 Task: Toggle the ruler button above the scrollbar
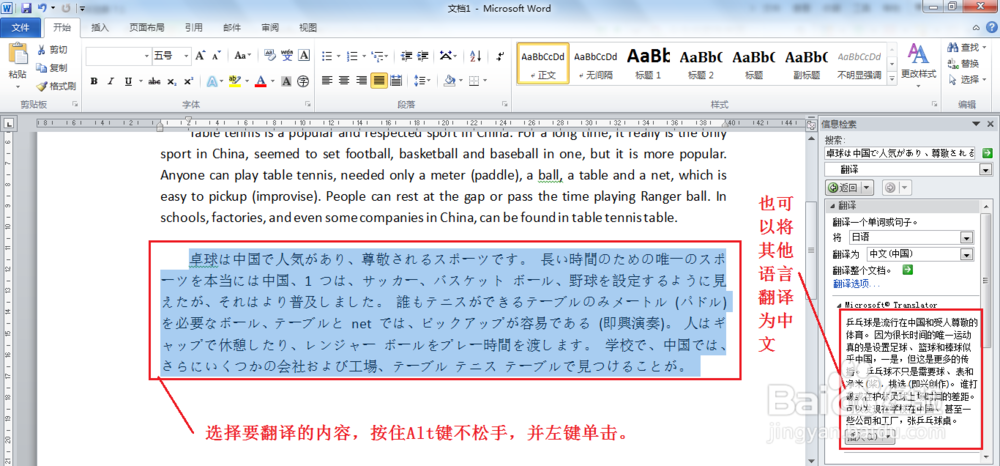click(811, 124)
